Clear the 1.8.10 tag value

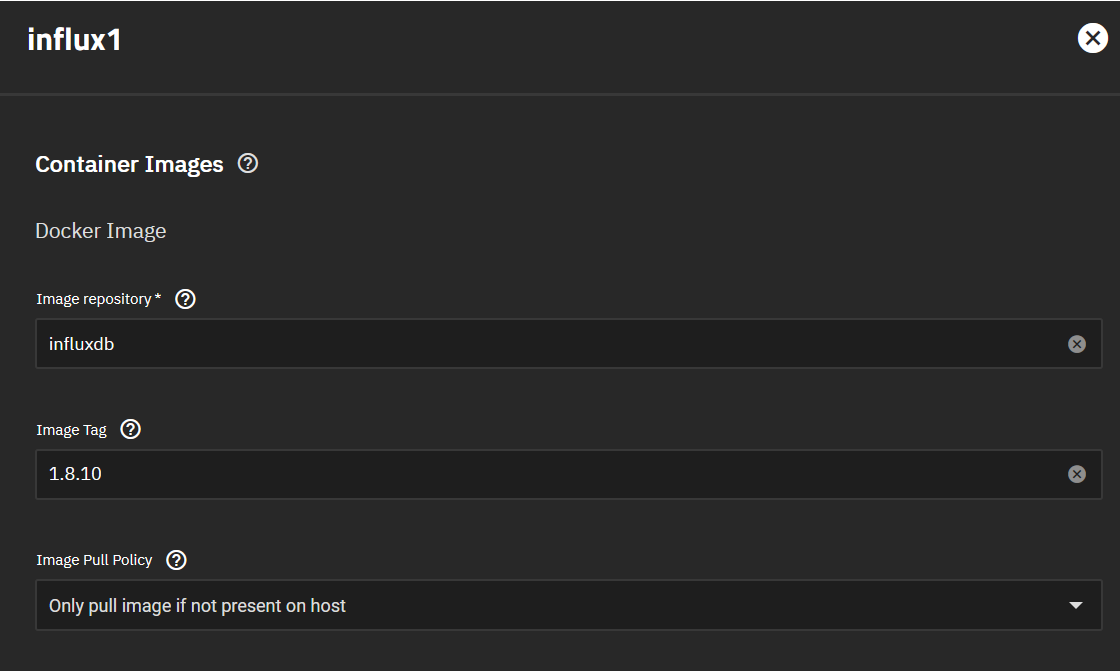pos(1076,474)
